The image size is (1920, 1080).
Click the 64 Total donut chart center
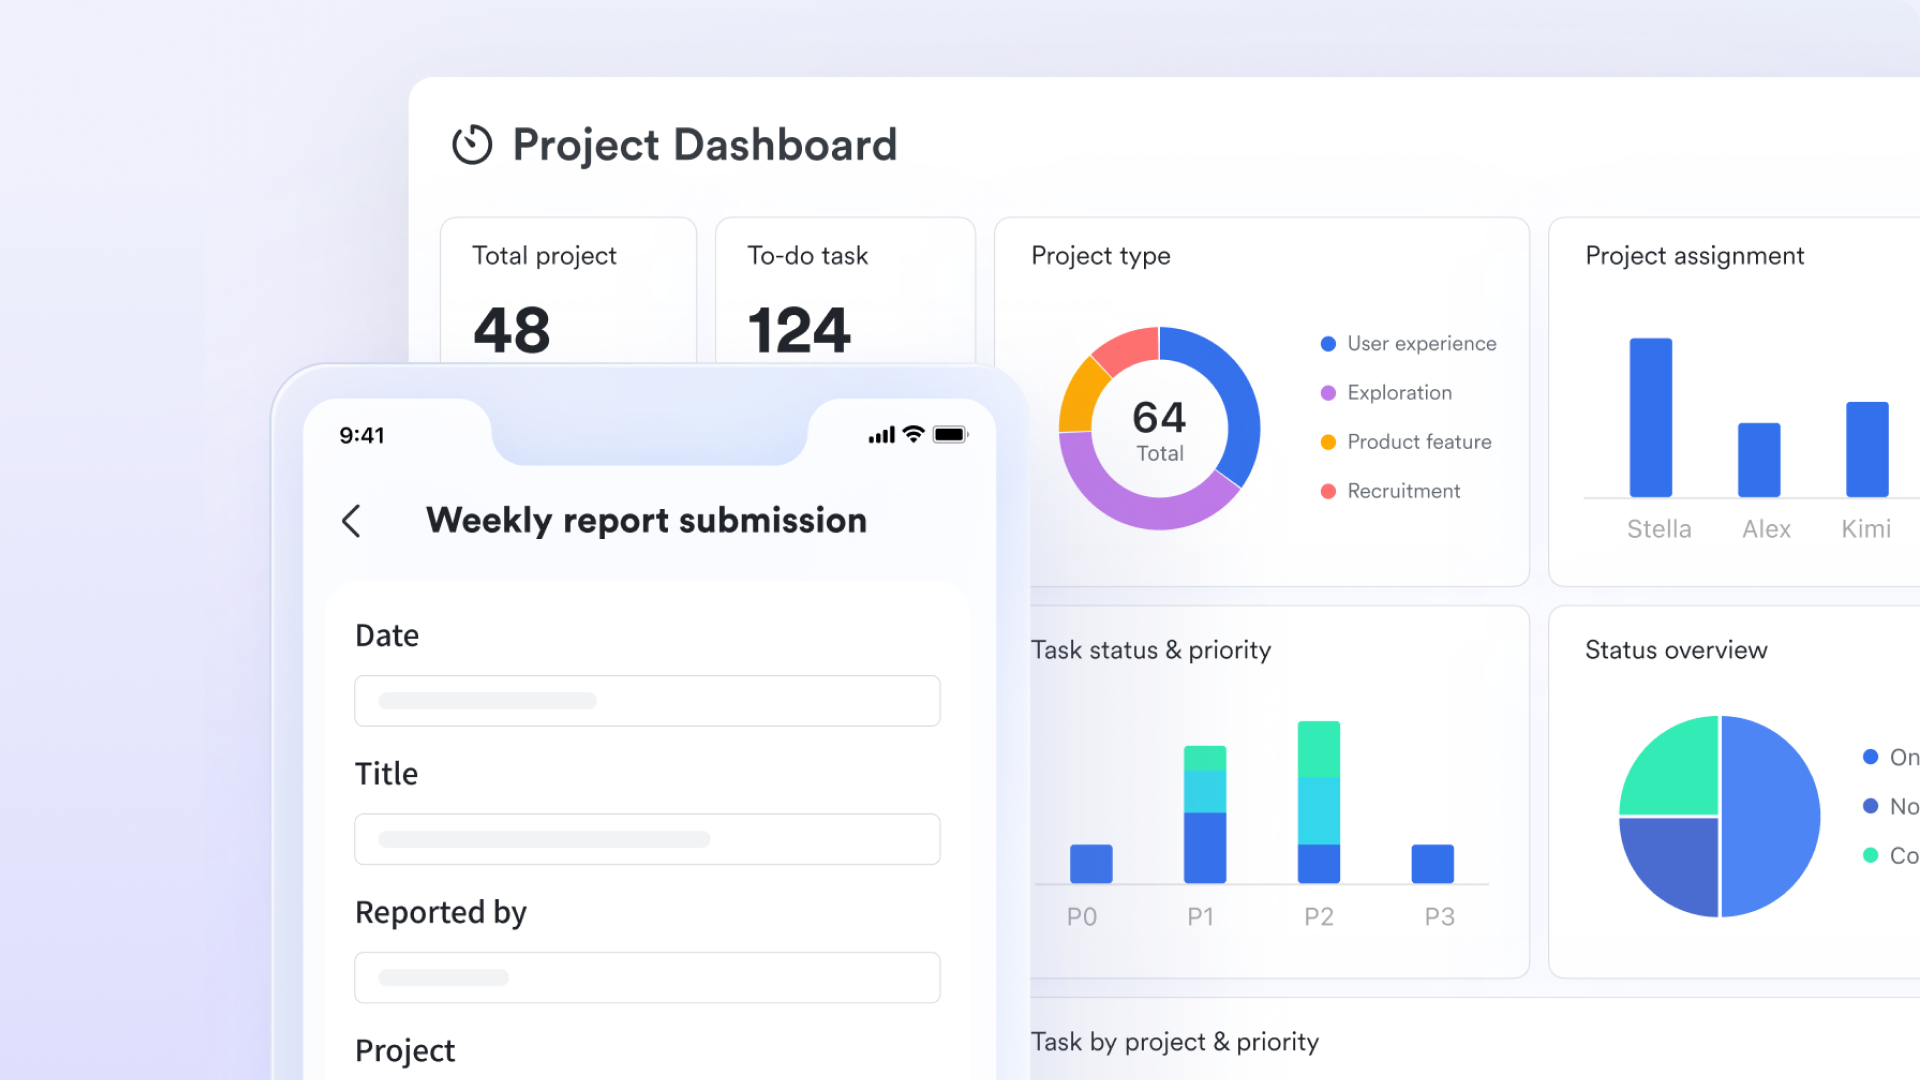coord(1158,428)
